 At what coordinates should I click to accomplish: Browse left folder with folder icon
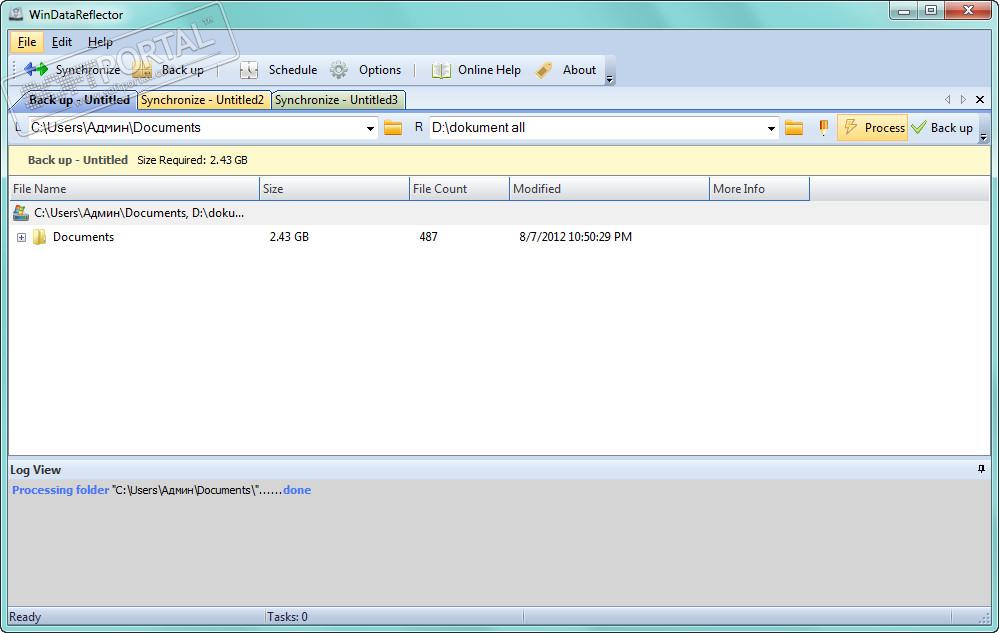coord(393,128)
